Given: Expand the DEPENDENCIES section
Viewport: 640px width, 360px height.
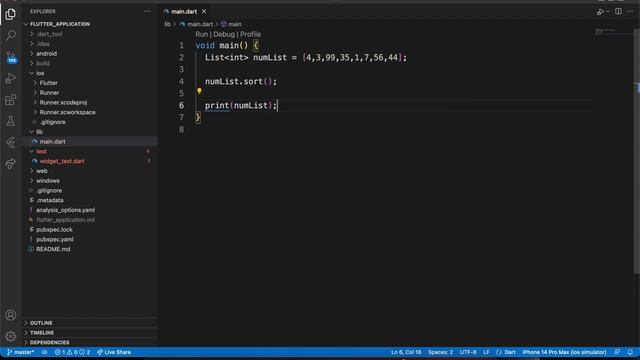Looking at the screenshot, I should coord(49,342).
